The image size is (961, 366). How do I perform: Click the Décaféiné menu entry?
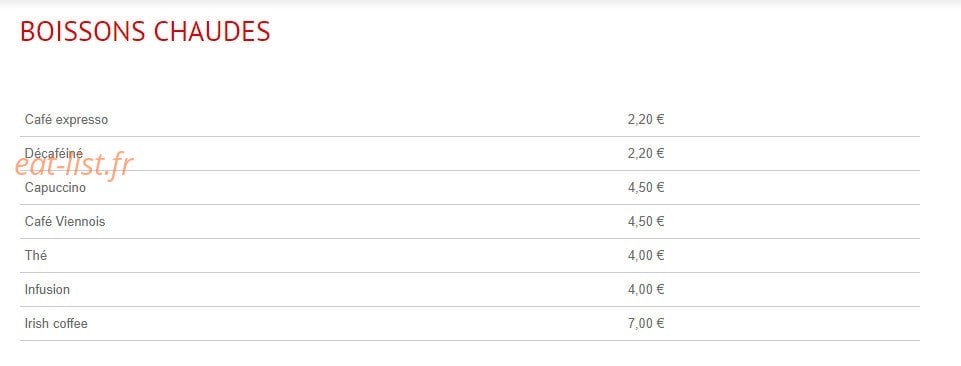coord(53,153)
